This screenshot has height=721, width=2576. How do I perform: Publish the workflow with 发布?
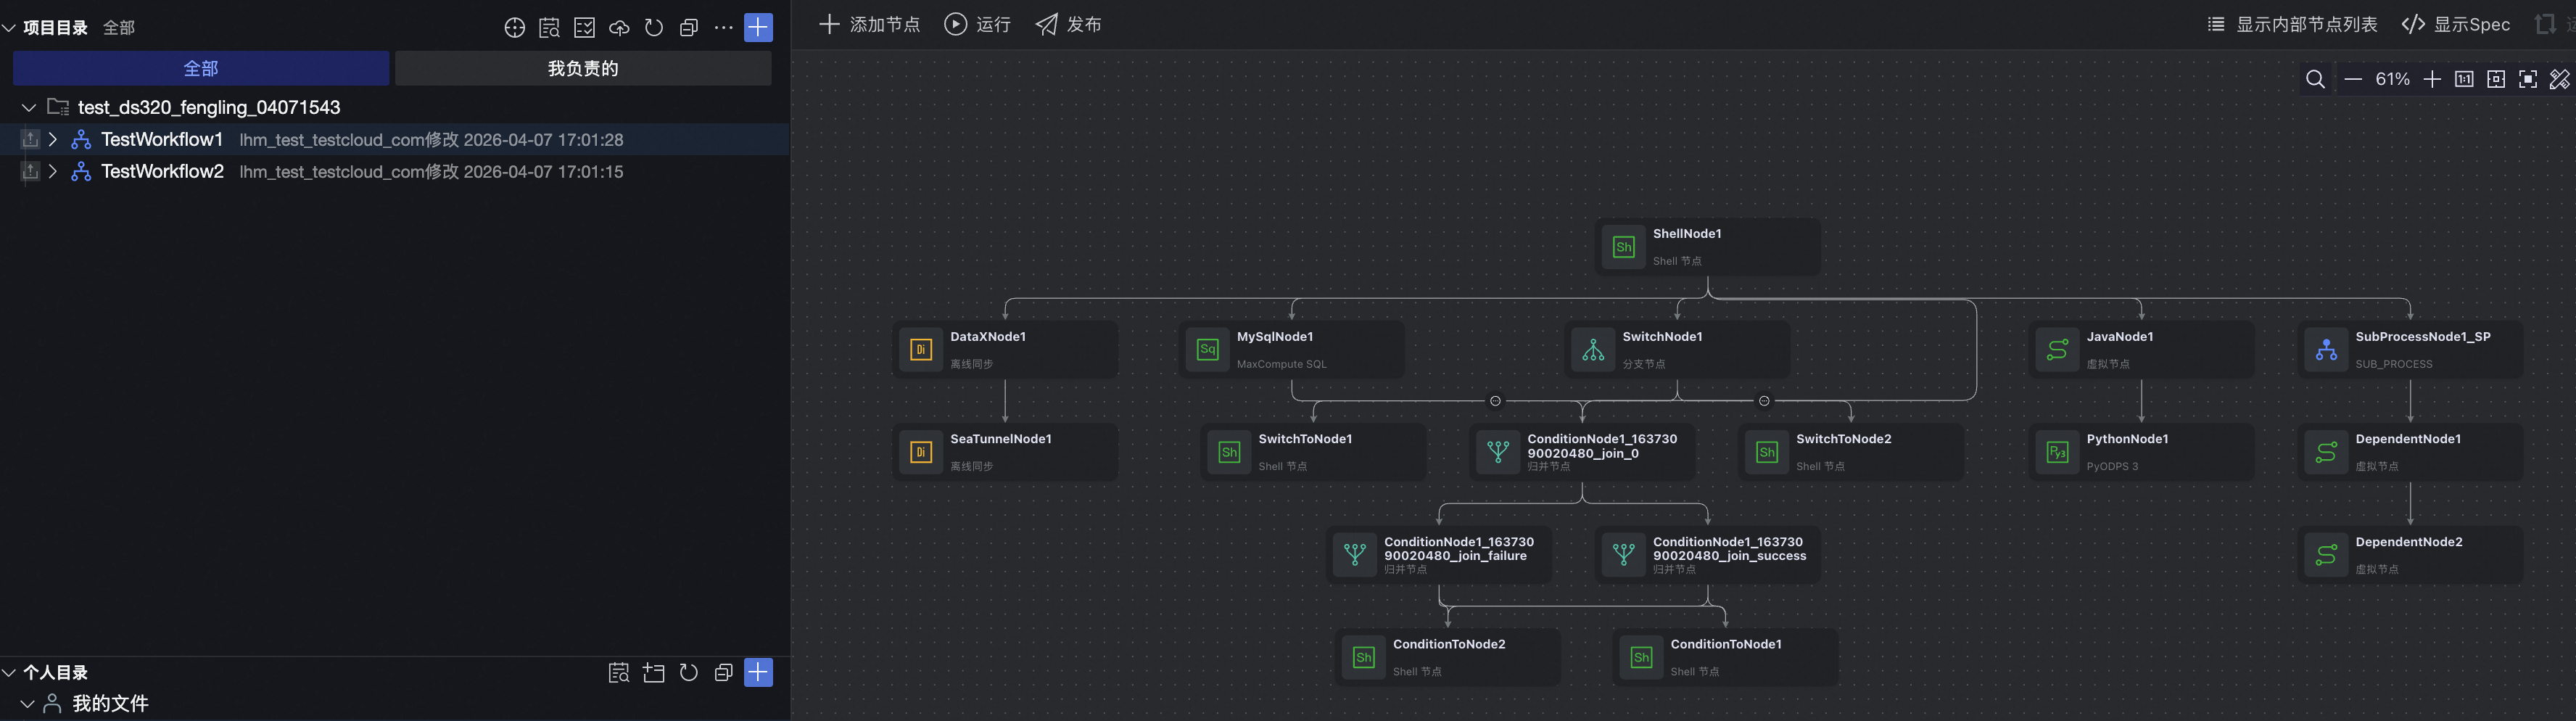1069,24
